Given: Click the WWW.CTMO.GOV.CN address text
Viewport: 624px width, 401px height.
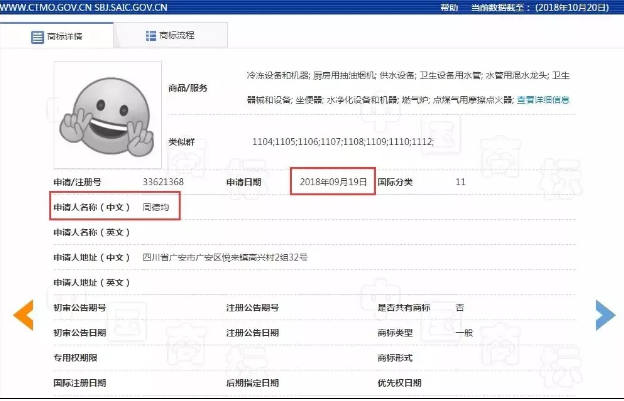Looking at the screenshot, I should 43,7.
